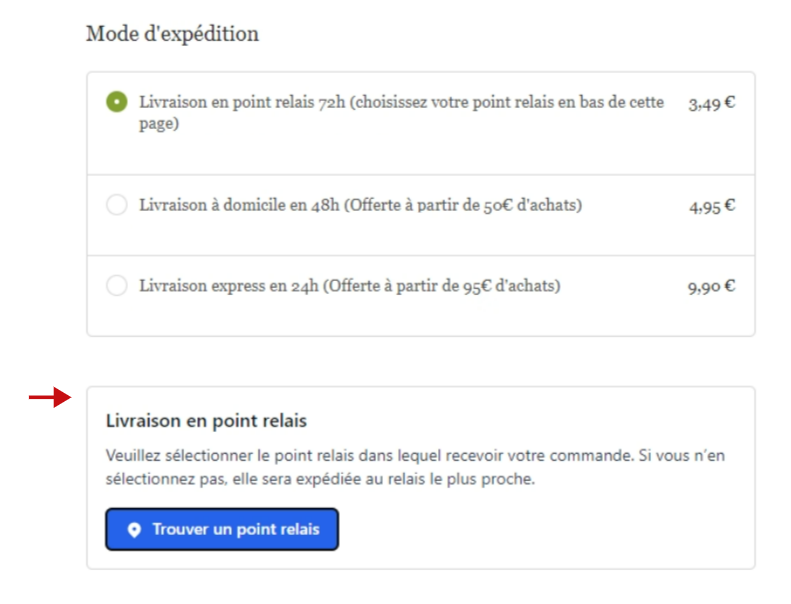
Task: Pick the express en 24h radio button
Action: pyautogui.click(x=117, y=286)
